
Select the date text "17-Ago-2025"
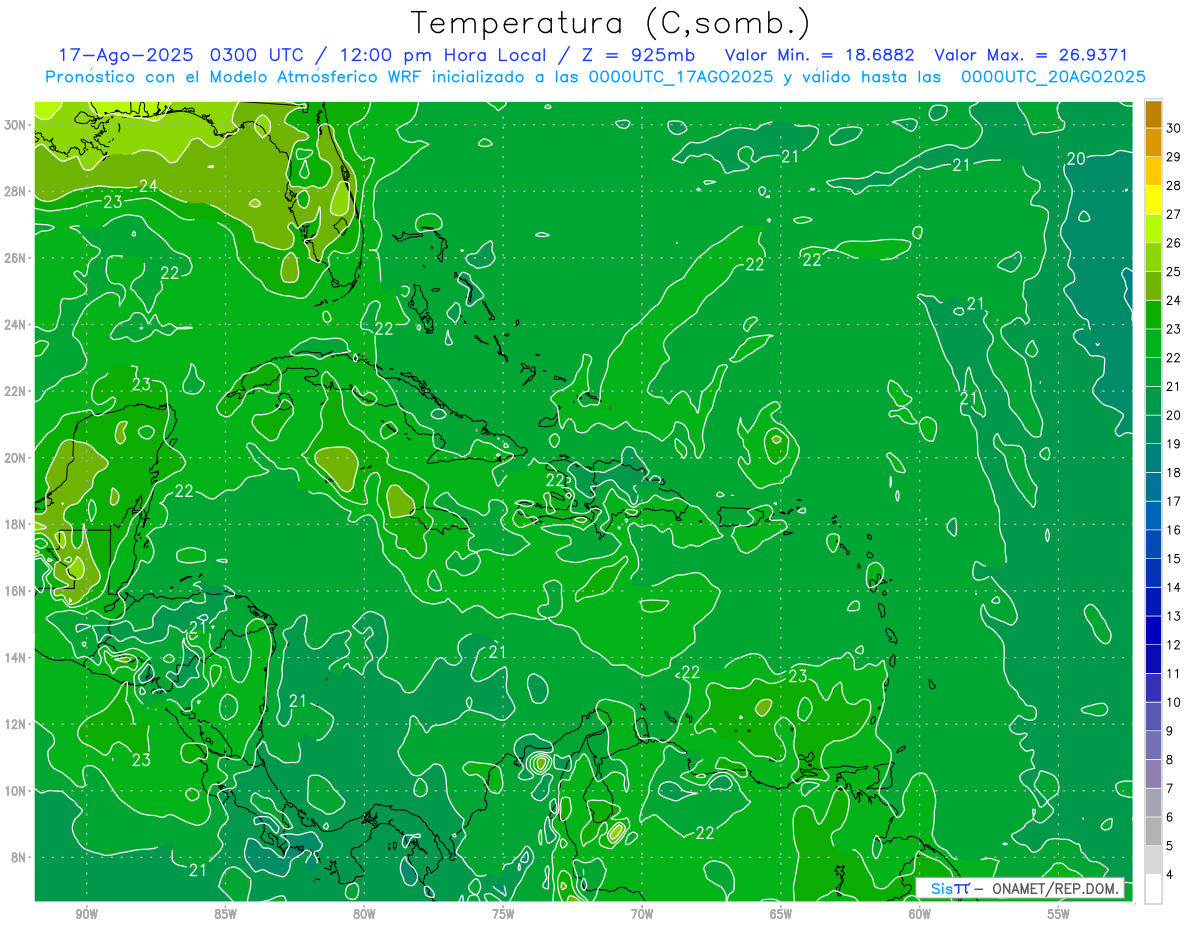126,55
